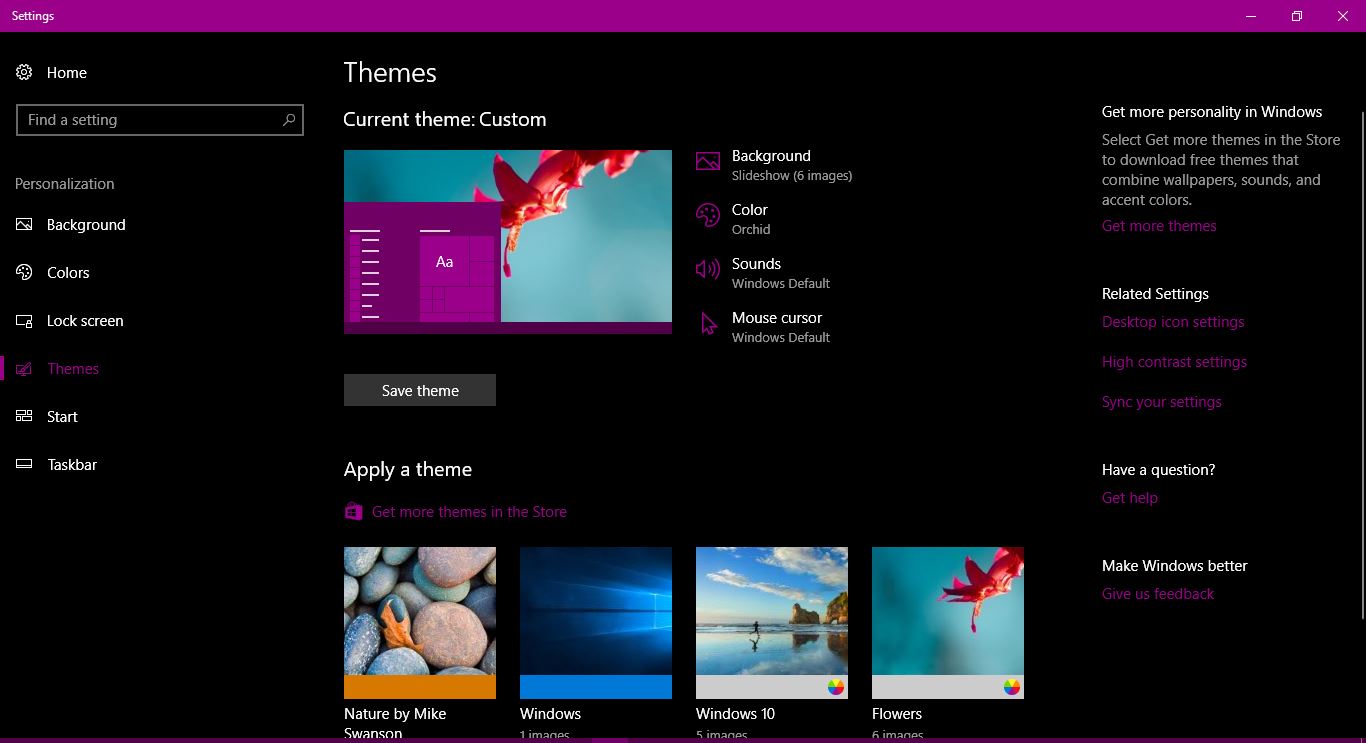Click the Colors palette icon in sidebar
This screenshot has height=743, width=1366.
(24, 272)
